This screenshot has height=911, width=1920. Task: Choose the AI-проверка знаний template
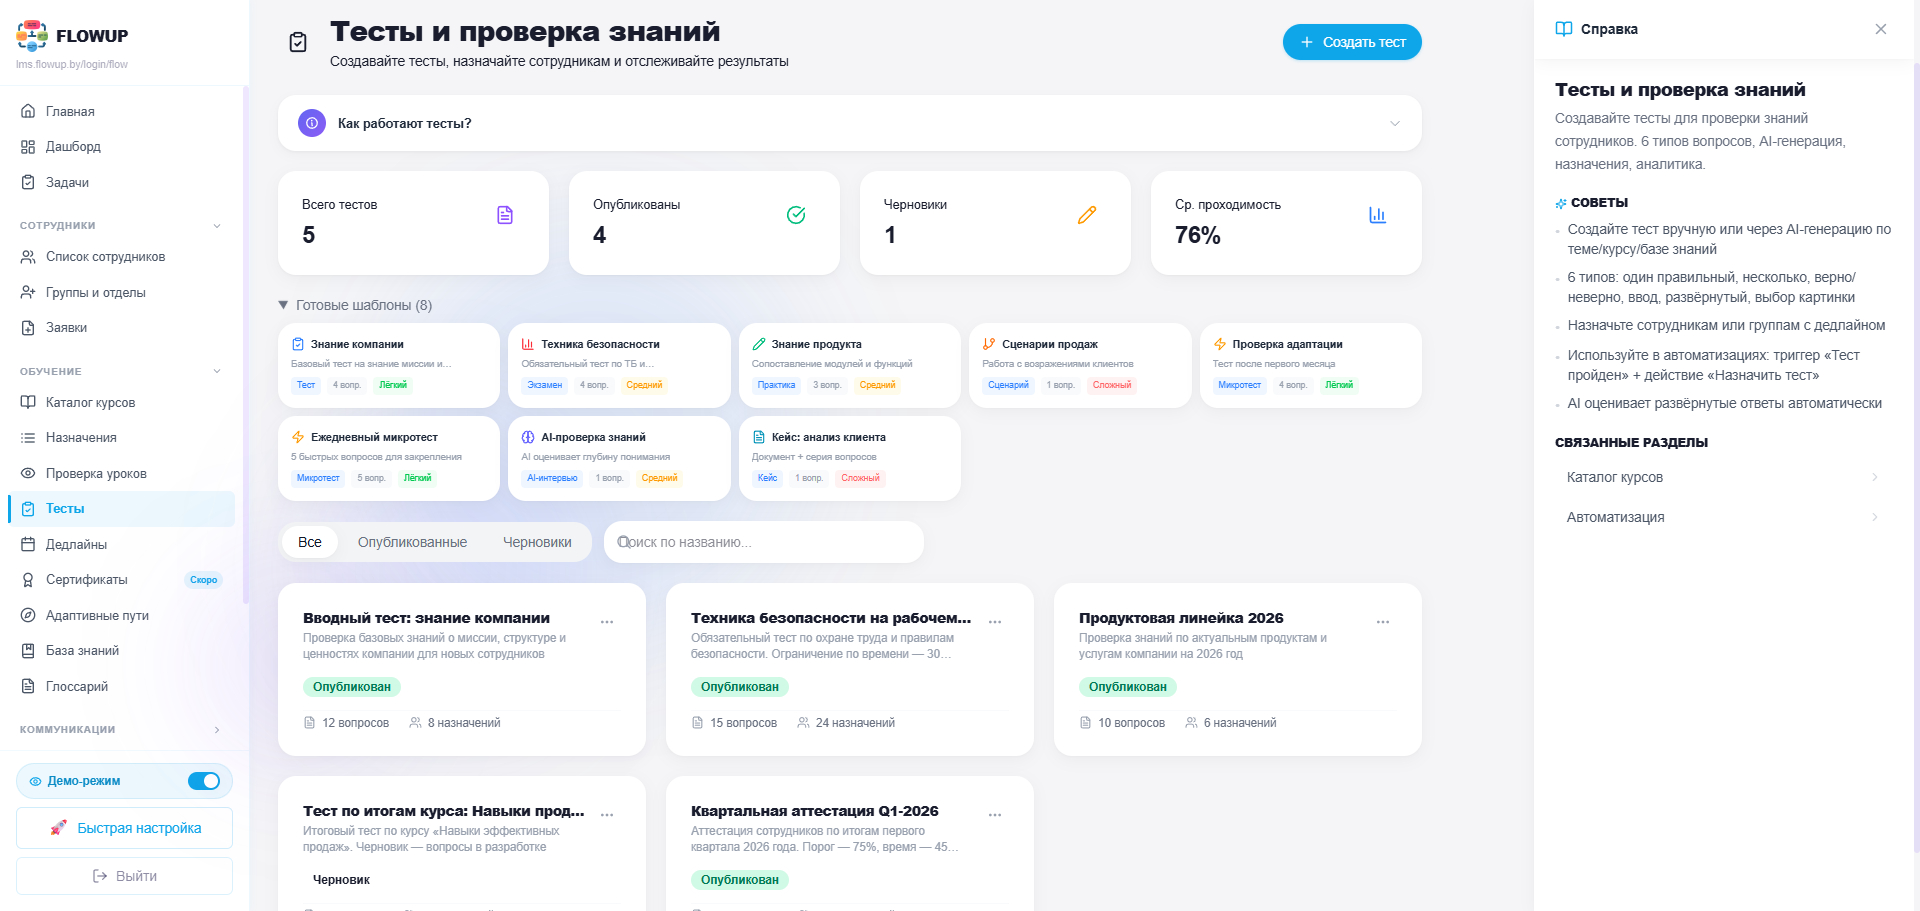tap(619, 458)
